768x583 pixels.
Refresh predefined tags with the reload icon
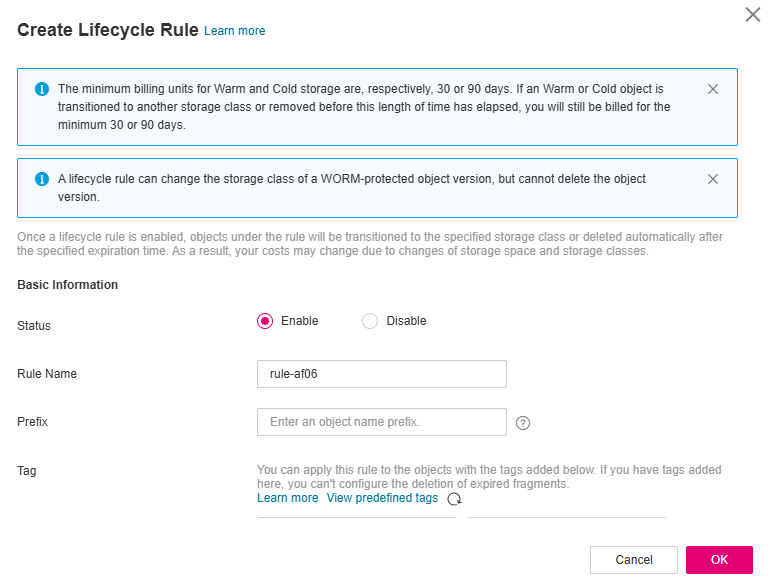pyautogui.click(x=455, y=499)
